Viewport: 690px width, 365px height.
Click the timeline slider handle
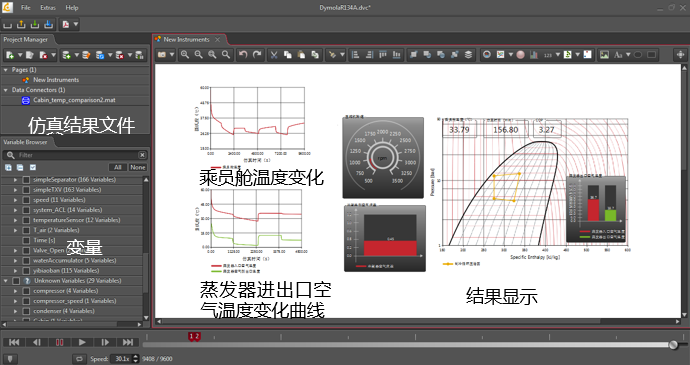pyautogui.click(x=673, y=345)
